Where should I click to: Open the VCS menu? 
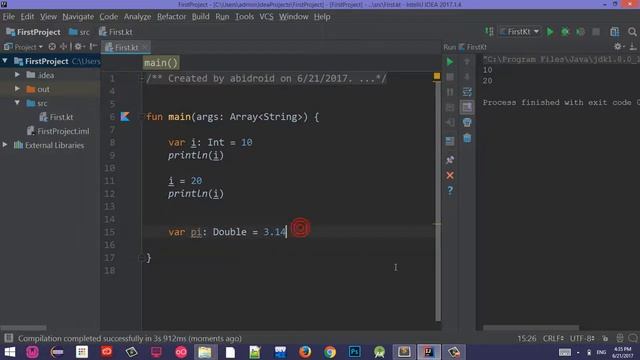[x=266, y=17]
